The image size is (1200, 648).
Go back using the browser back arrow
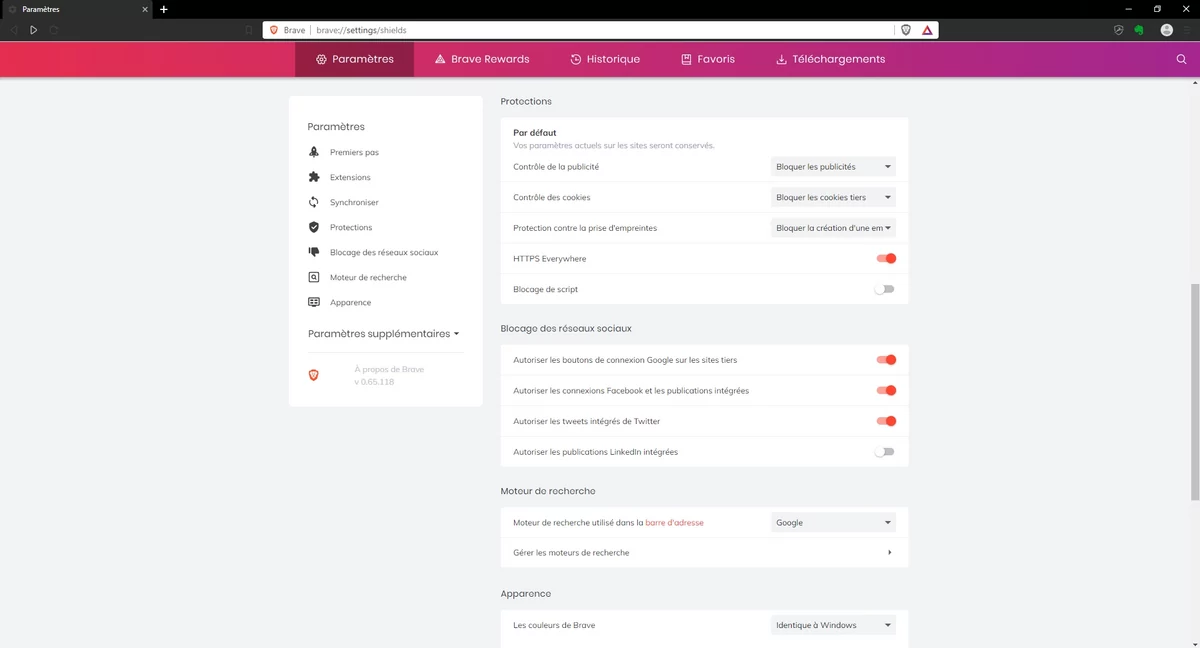pos(13,30)
